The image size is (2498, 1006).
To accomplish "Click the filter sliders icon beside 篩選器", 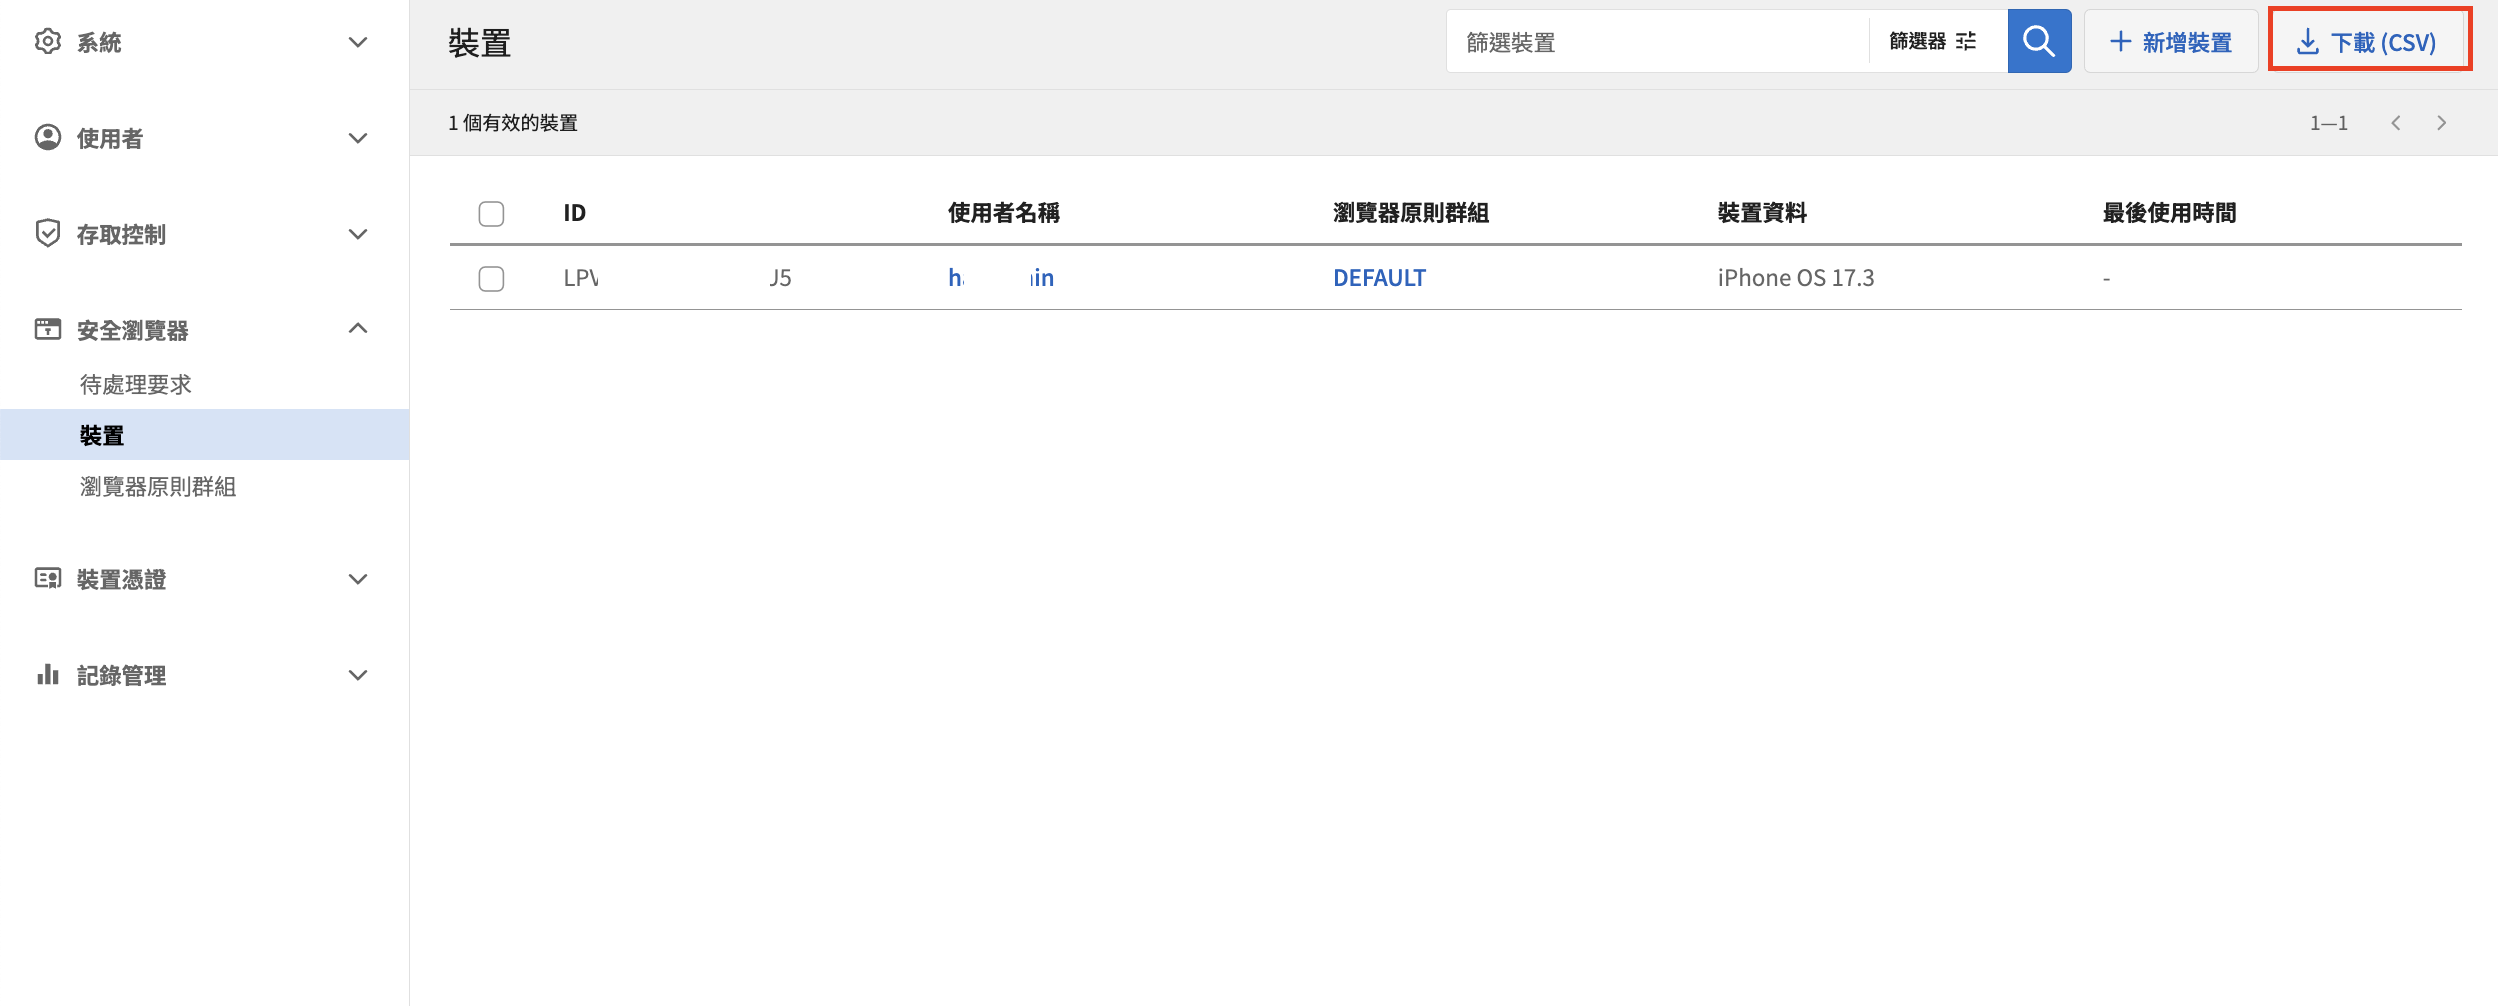I will click(x=1966, y=41).
